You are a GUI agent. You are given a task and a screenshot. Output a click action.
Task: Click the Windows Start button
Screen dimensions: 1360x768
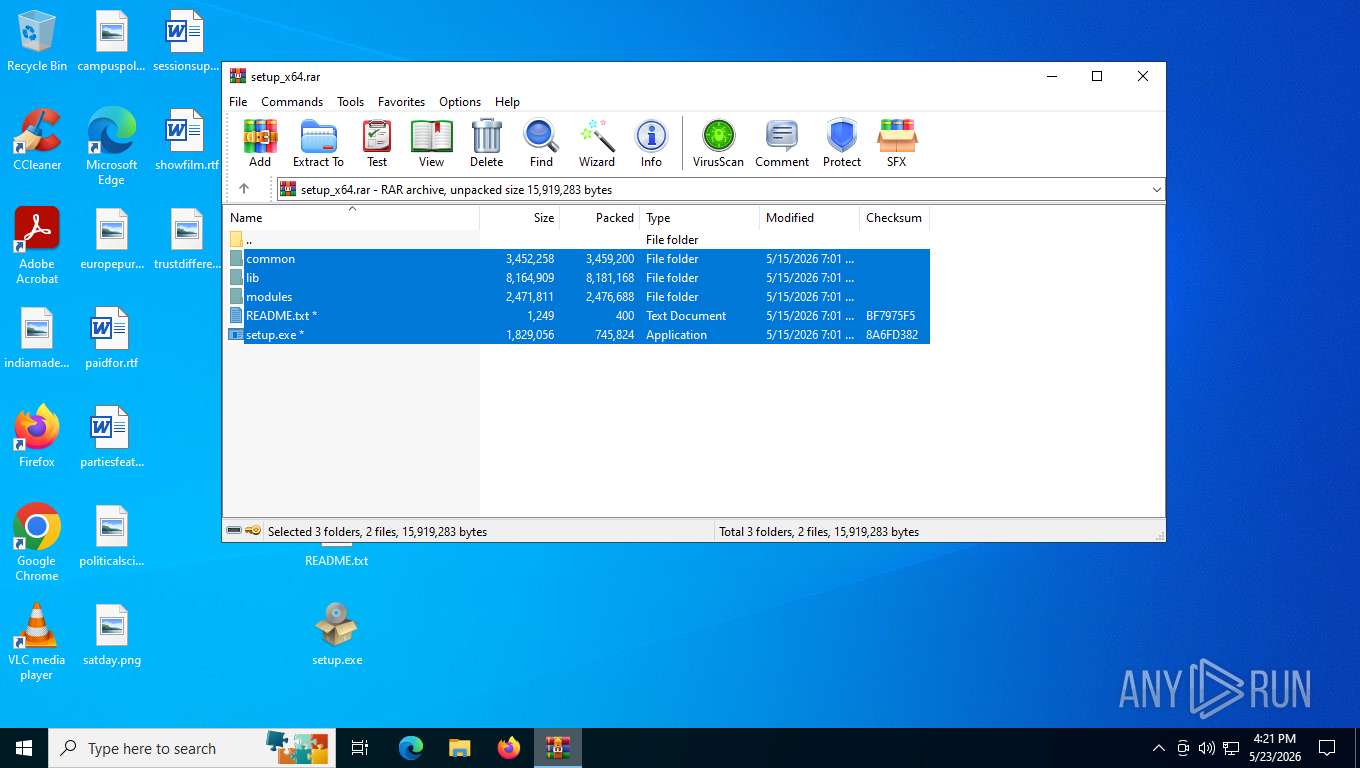(x=24, y=748)
